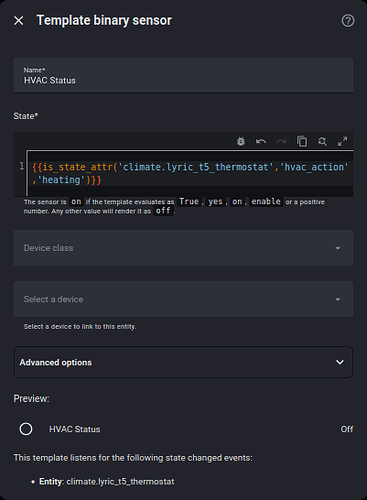Click the bug test icon in editor toolbar

pos(241,141)
